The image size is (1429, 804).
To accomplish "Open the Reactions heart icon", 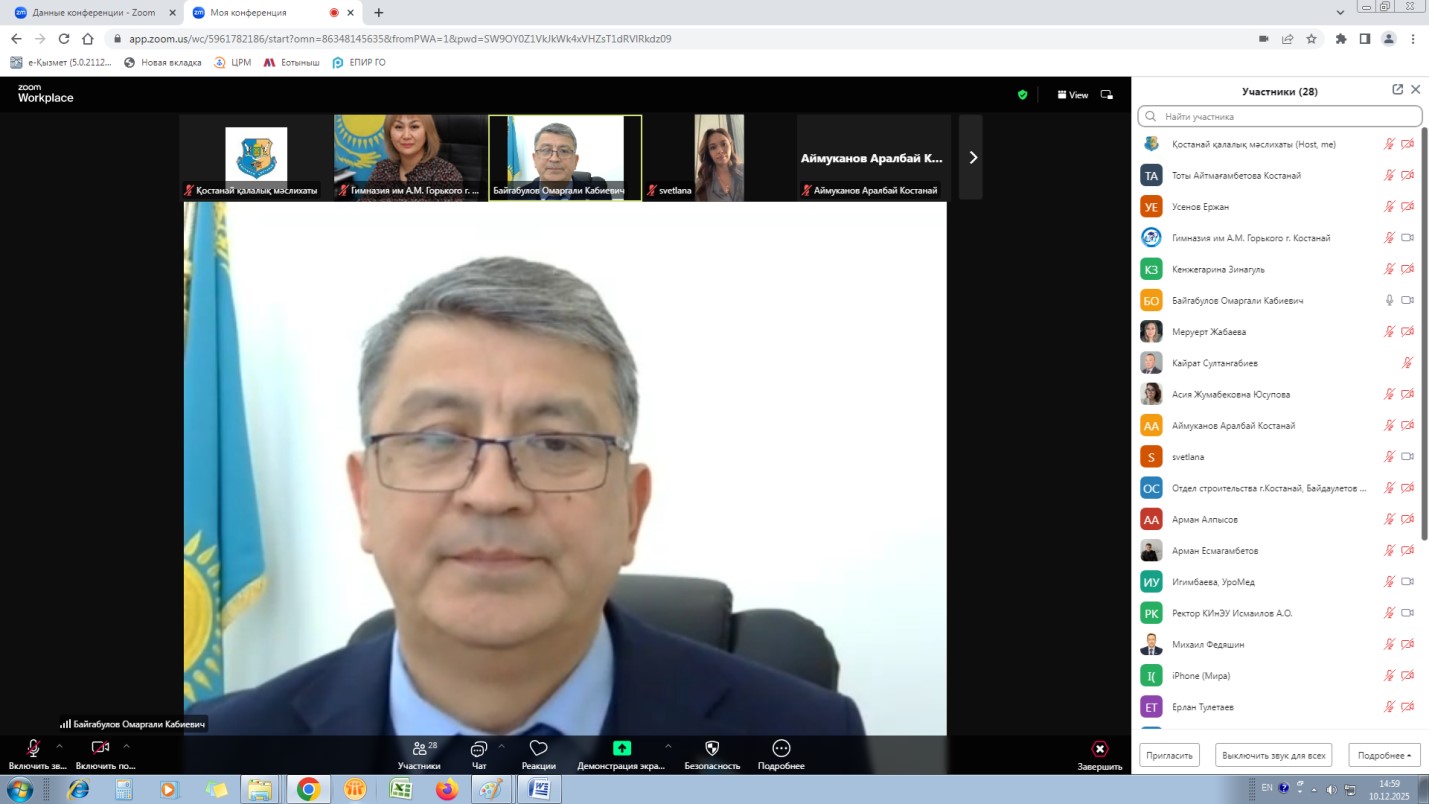I will (x=538, y=749).
